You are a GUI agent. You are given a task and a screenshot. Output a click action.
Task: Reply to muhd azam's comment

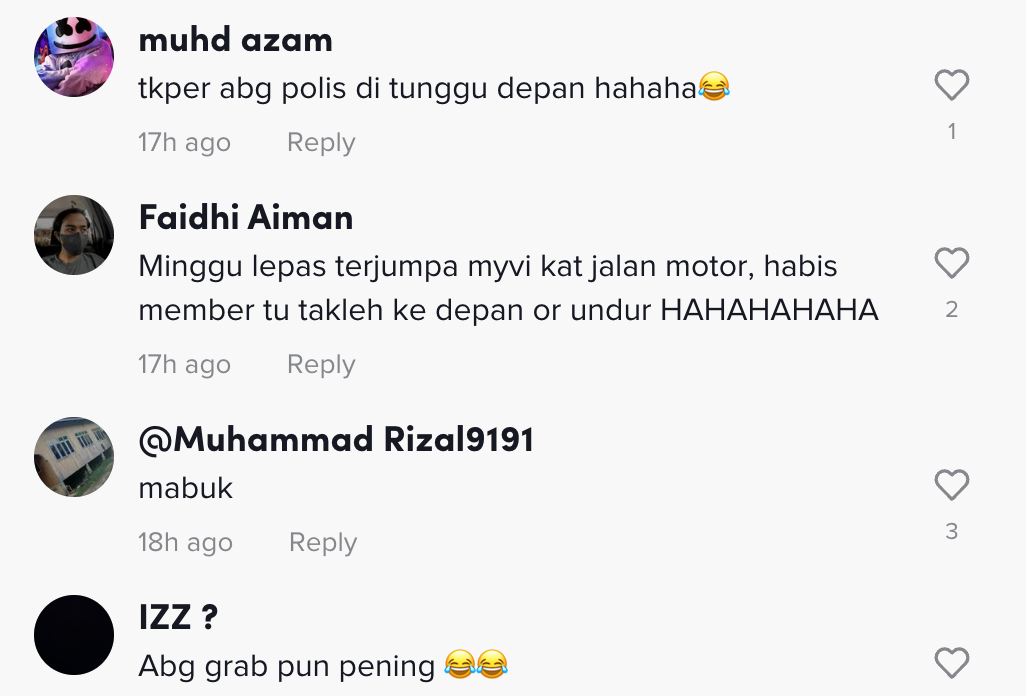[x=321, y=142]
